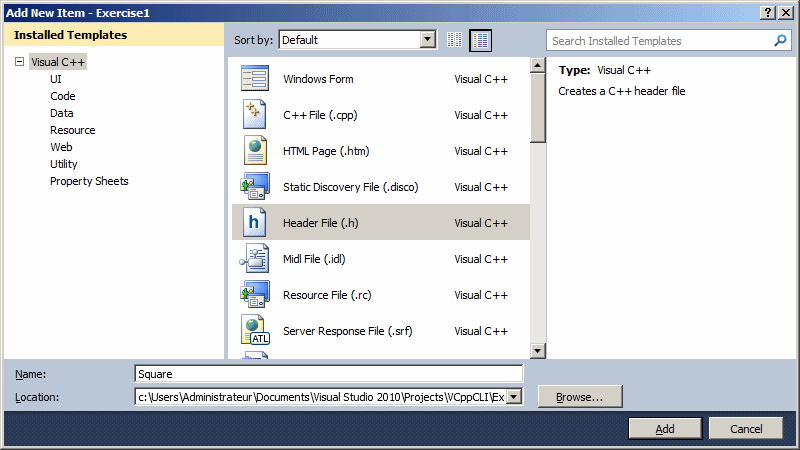Select the Windows Form template icon
800x450 pixels.
[x=255, y=79]
